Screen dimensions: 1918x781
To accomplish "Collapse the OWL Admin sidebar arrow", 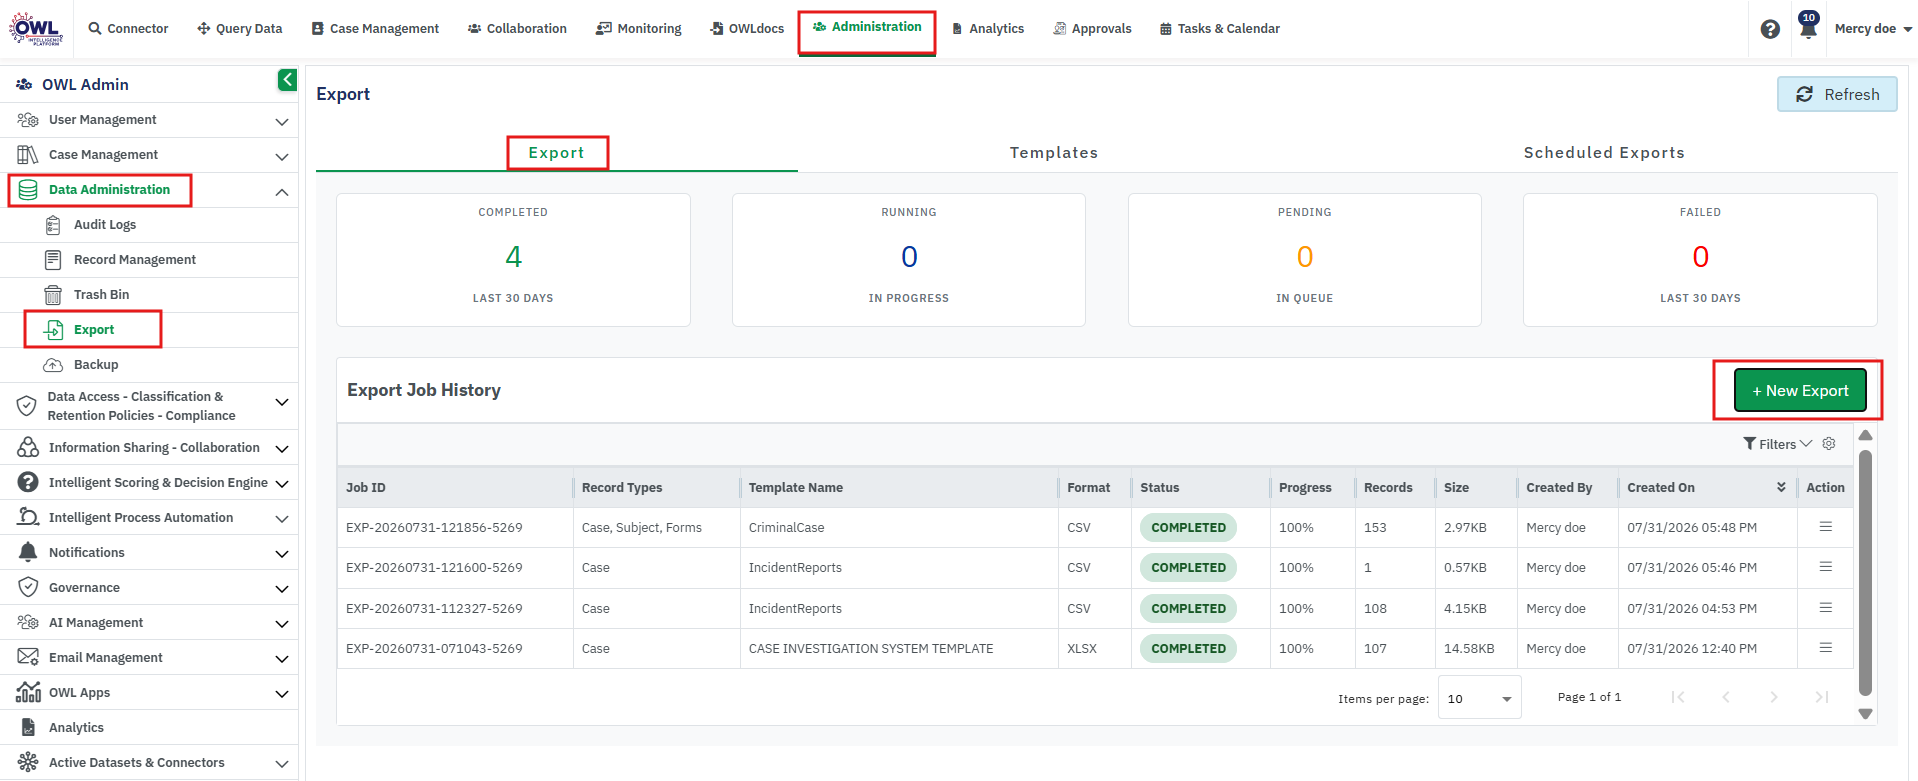I will click(x=287, y=80).
